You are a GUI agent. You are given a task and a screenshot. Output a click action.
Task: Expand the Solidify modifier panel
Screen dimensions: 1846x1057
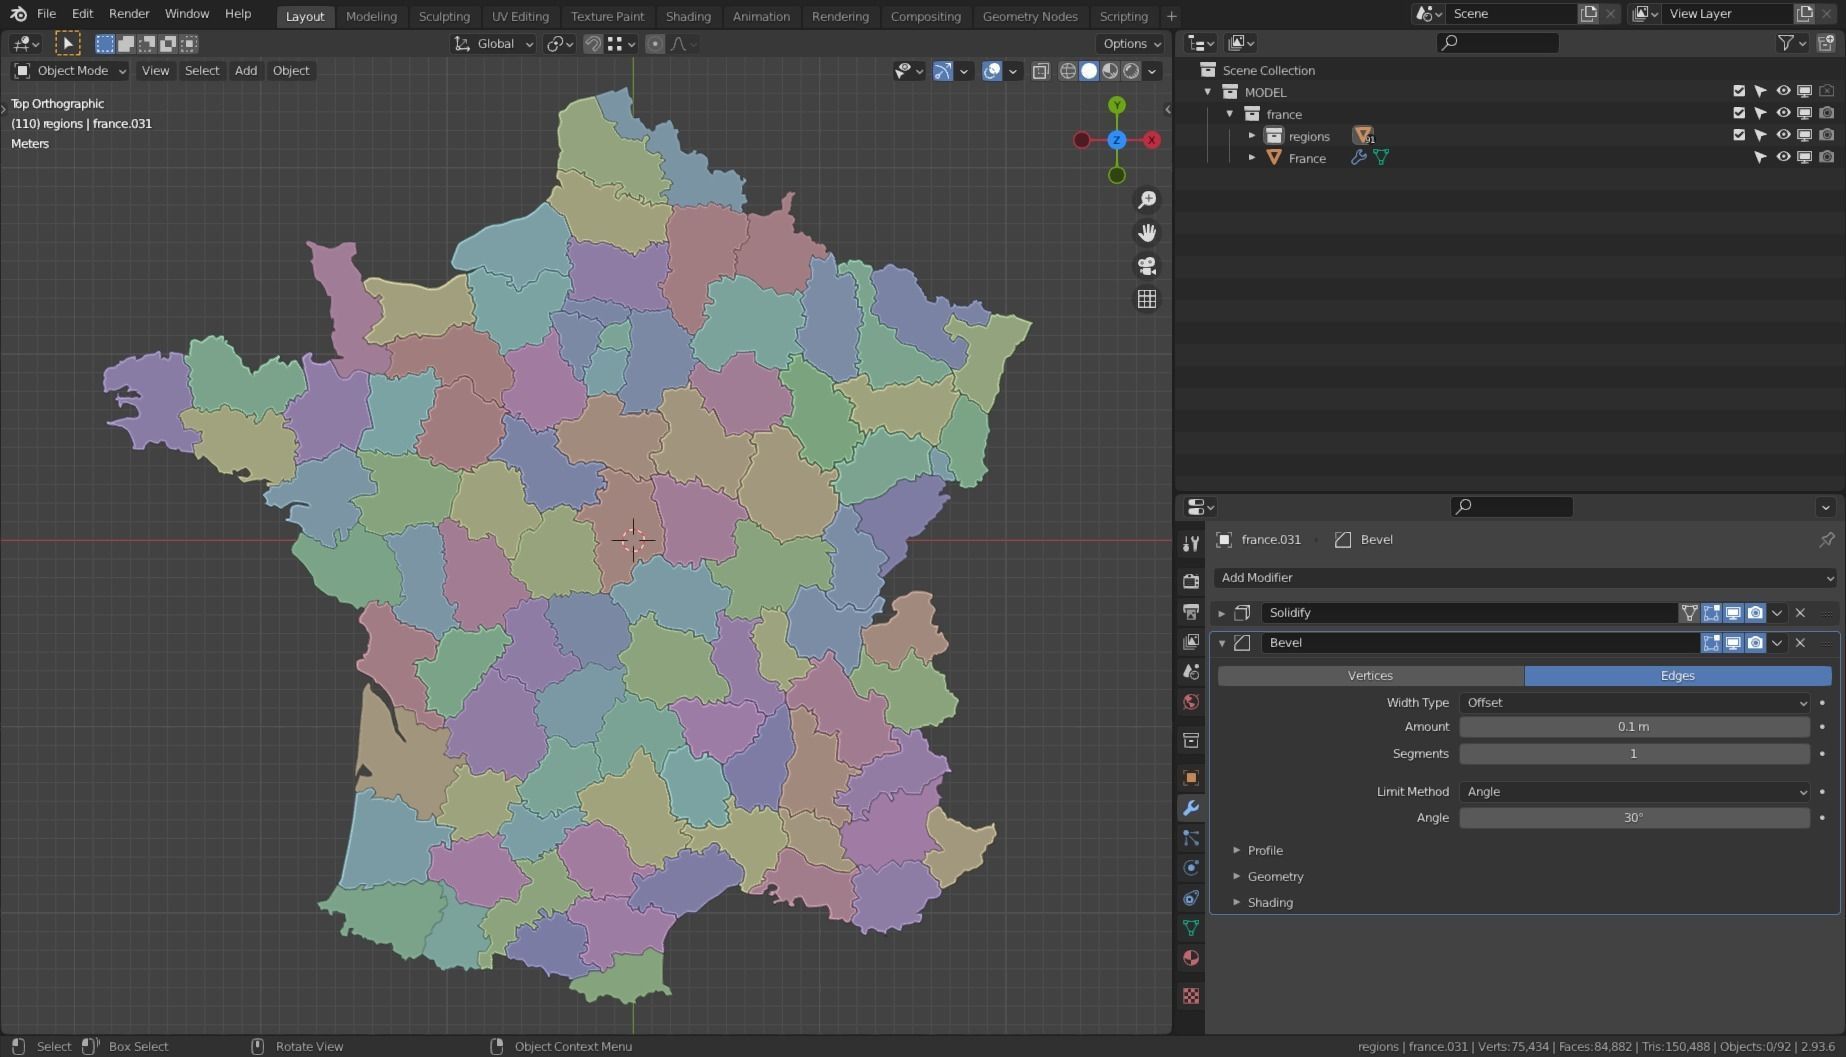(1221, 613)
